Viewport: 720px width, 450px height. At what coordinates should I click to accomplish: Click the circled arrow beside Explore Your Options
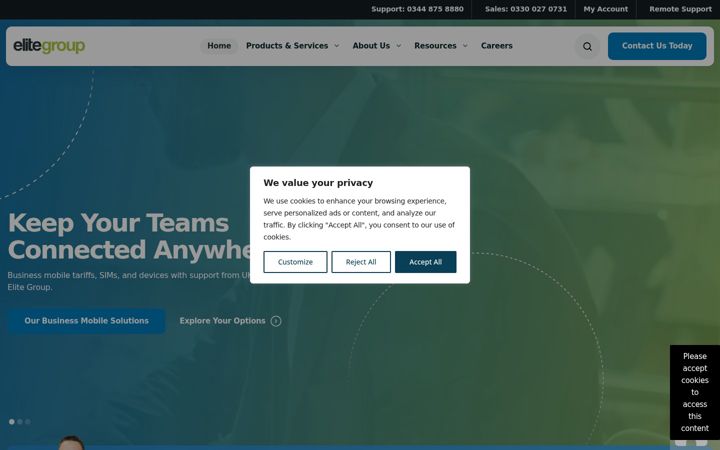(x=276, y=321)
